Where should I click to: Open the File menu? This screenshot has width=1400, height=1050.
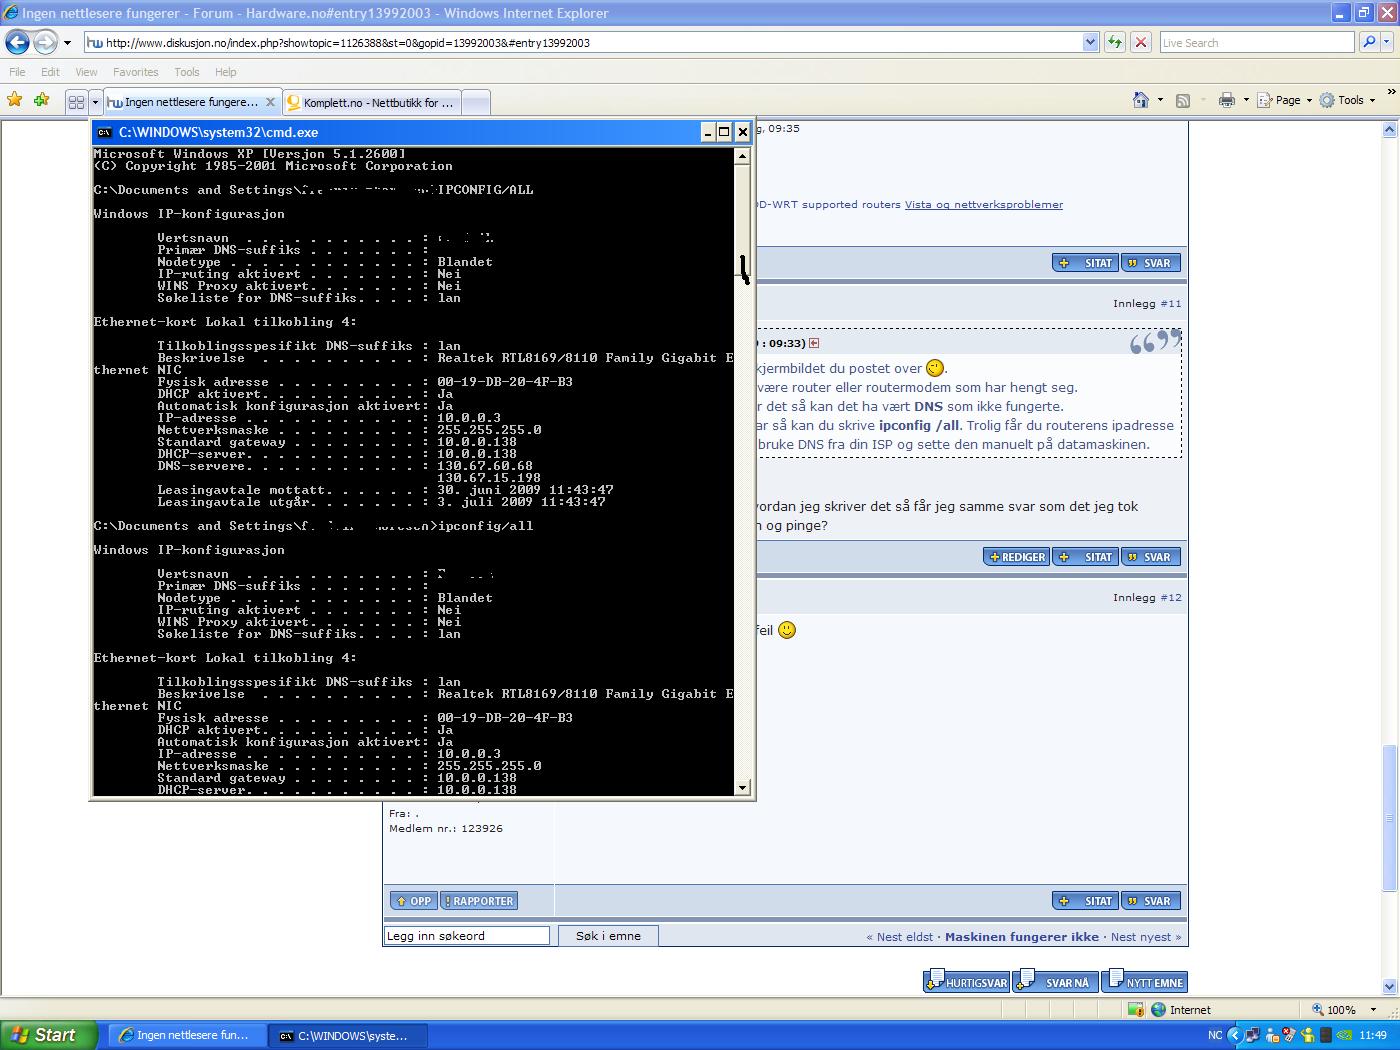coord(17,72)
